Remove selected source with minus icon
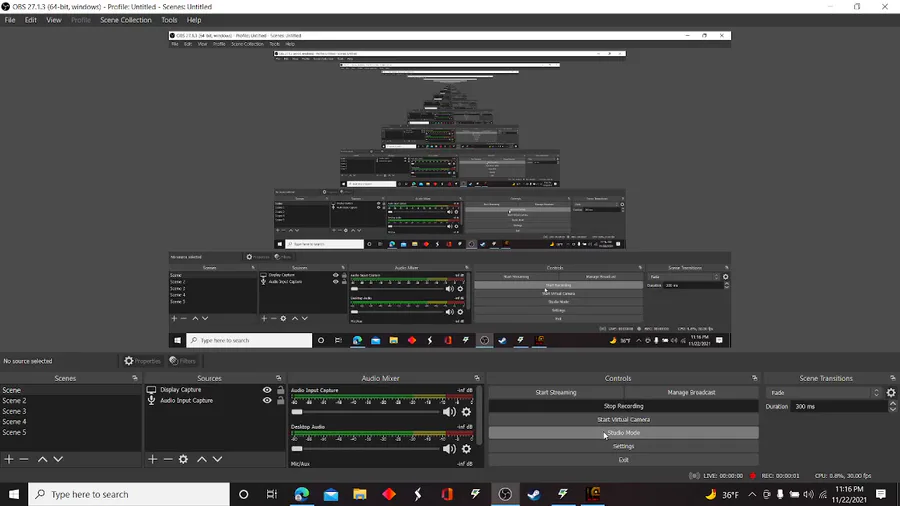The image size is (900, 506). tap(168, 459)
